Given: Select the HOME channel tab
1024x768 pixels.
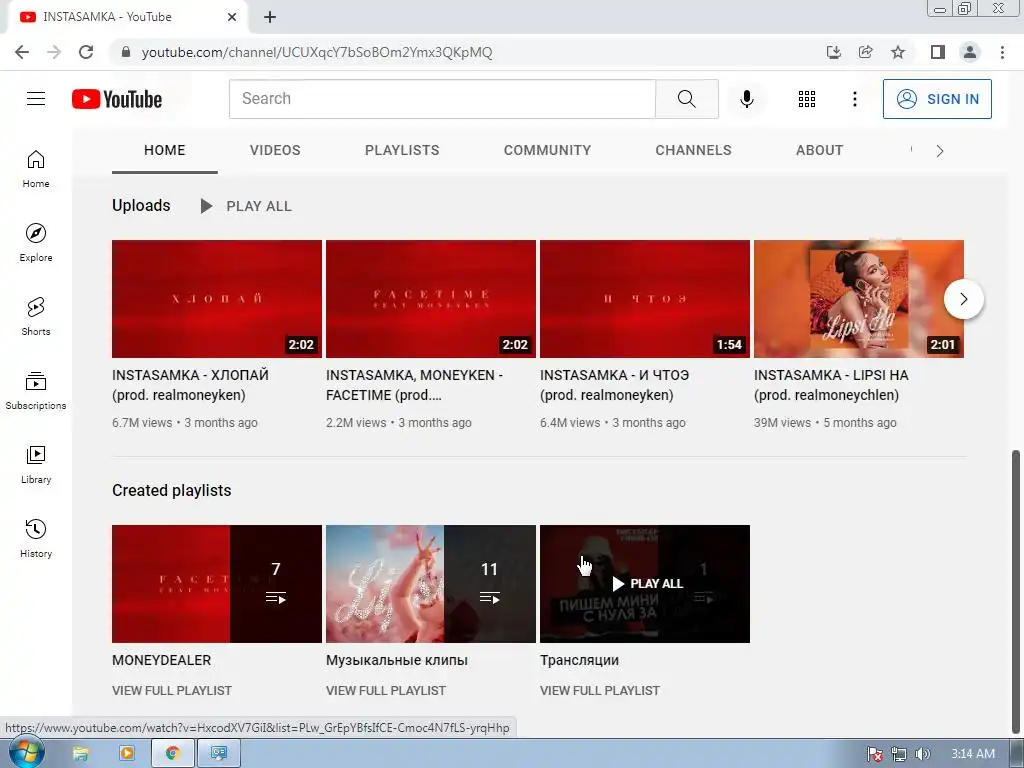Looking at the screenshot, I should 165,150.
